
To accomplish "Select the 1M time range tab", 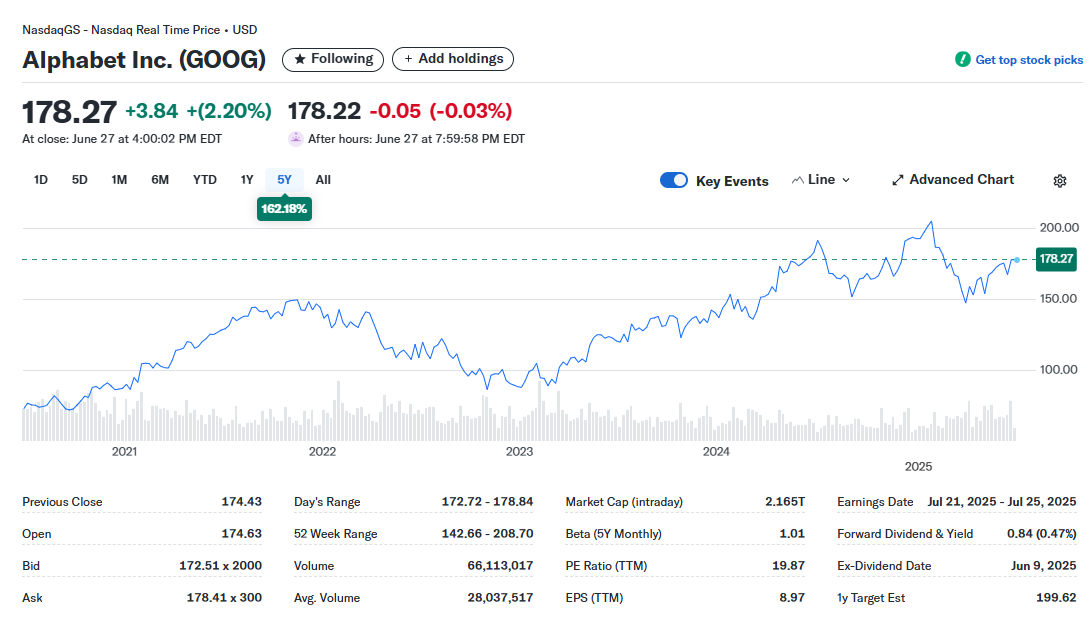I will click(119, 180).
